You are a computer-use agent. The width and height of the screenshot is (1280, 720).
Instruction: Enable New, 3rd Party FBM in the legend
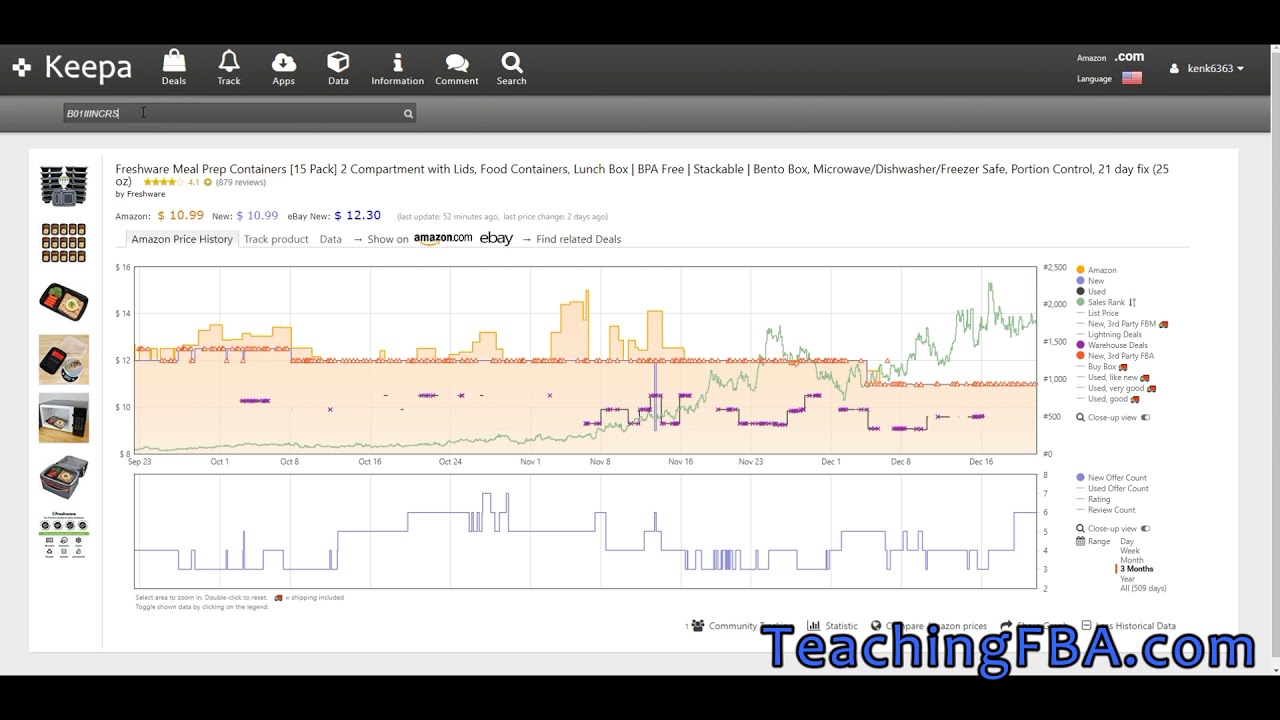pos(1121,324)
